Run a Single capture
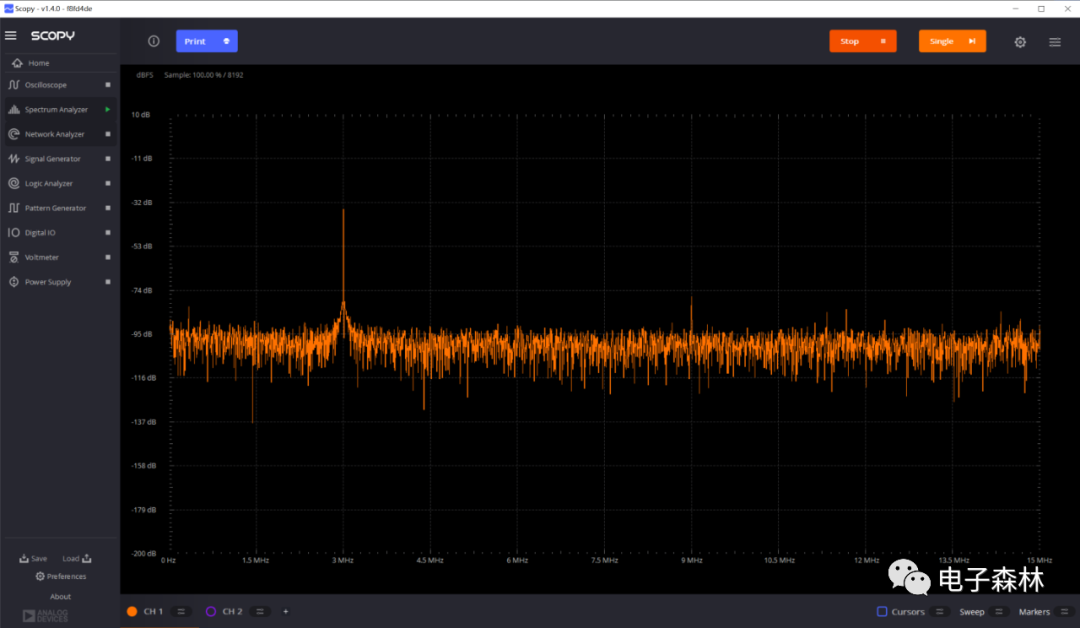The image size is (1080, 628). click(x=952, y=41)
